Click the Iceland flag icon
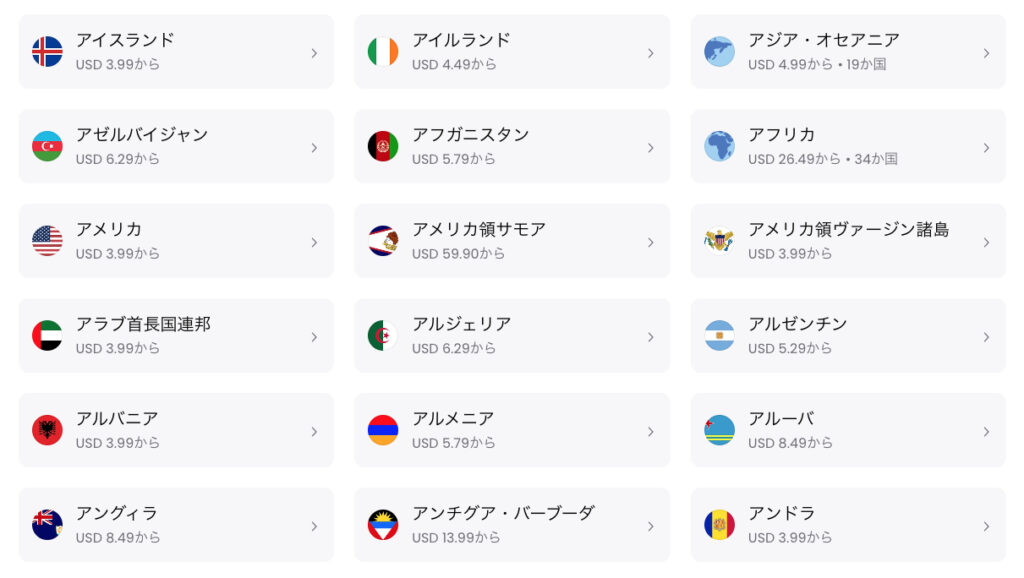Image resolution: width=1024 pixels, height=578 pixels. [x=47, y=52]
